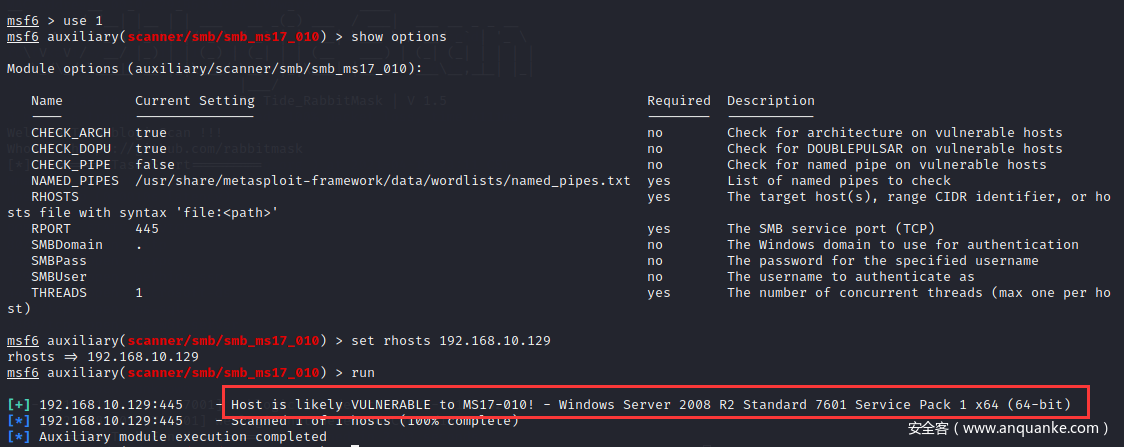
Task: Click the 'run' command text
Action: (363, 373)
